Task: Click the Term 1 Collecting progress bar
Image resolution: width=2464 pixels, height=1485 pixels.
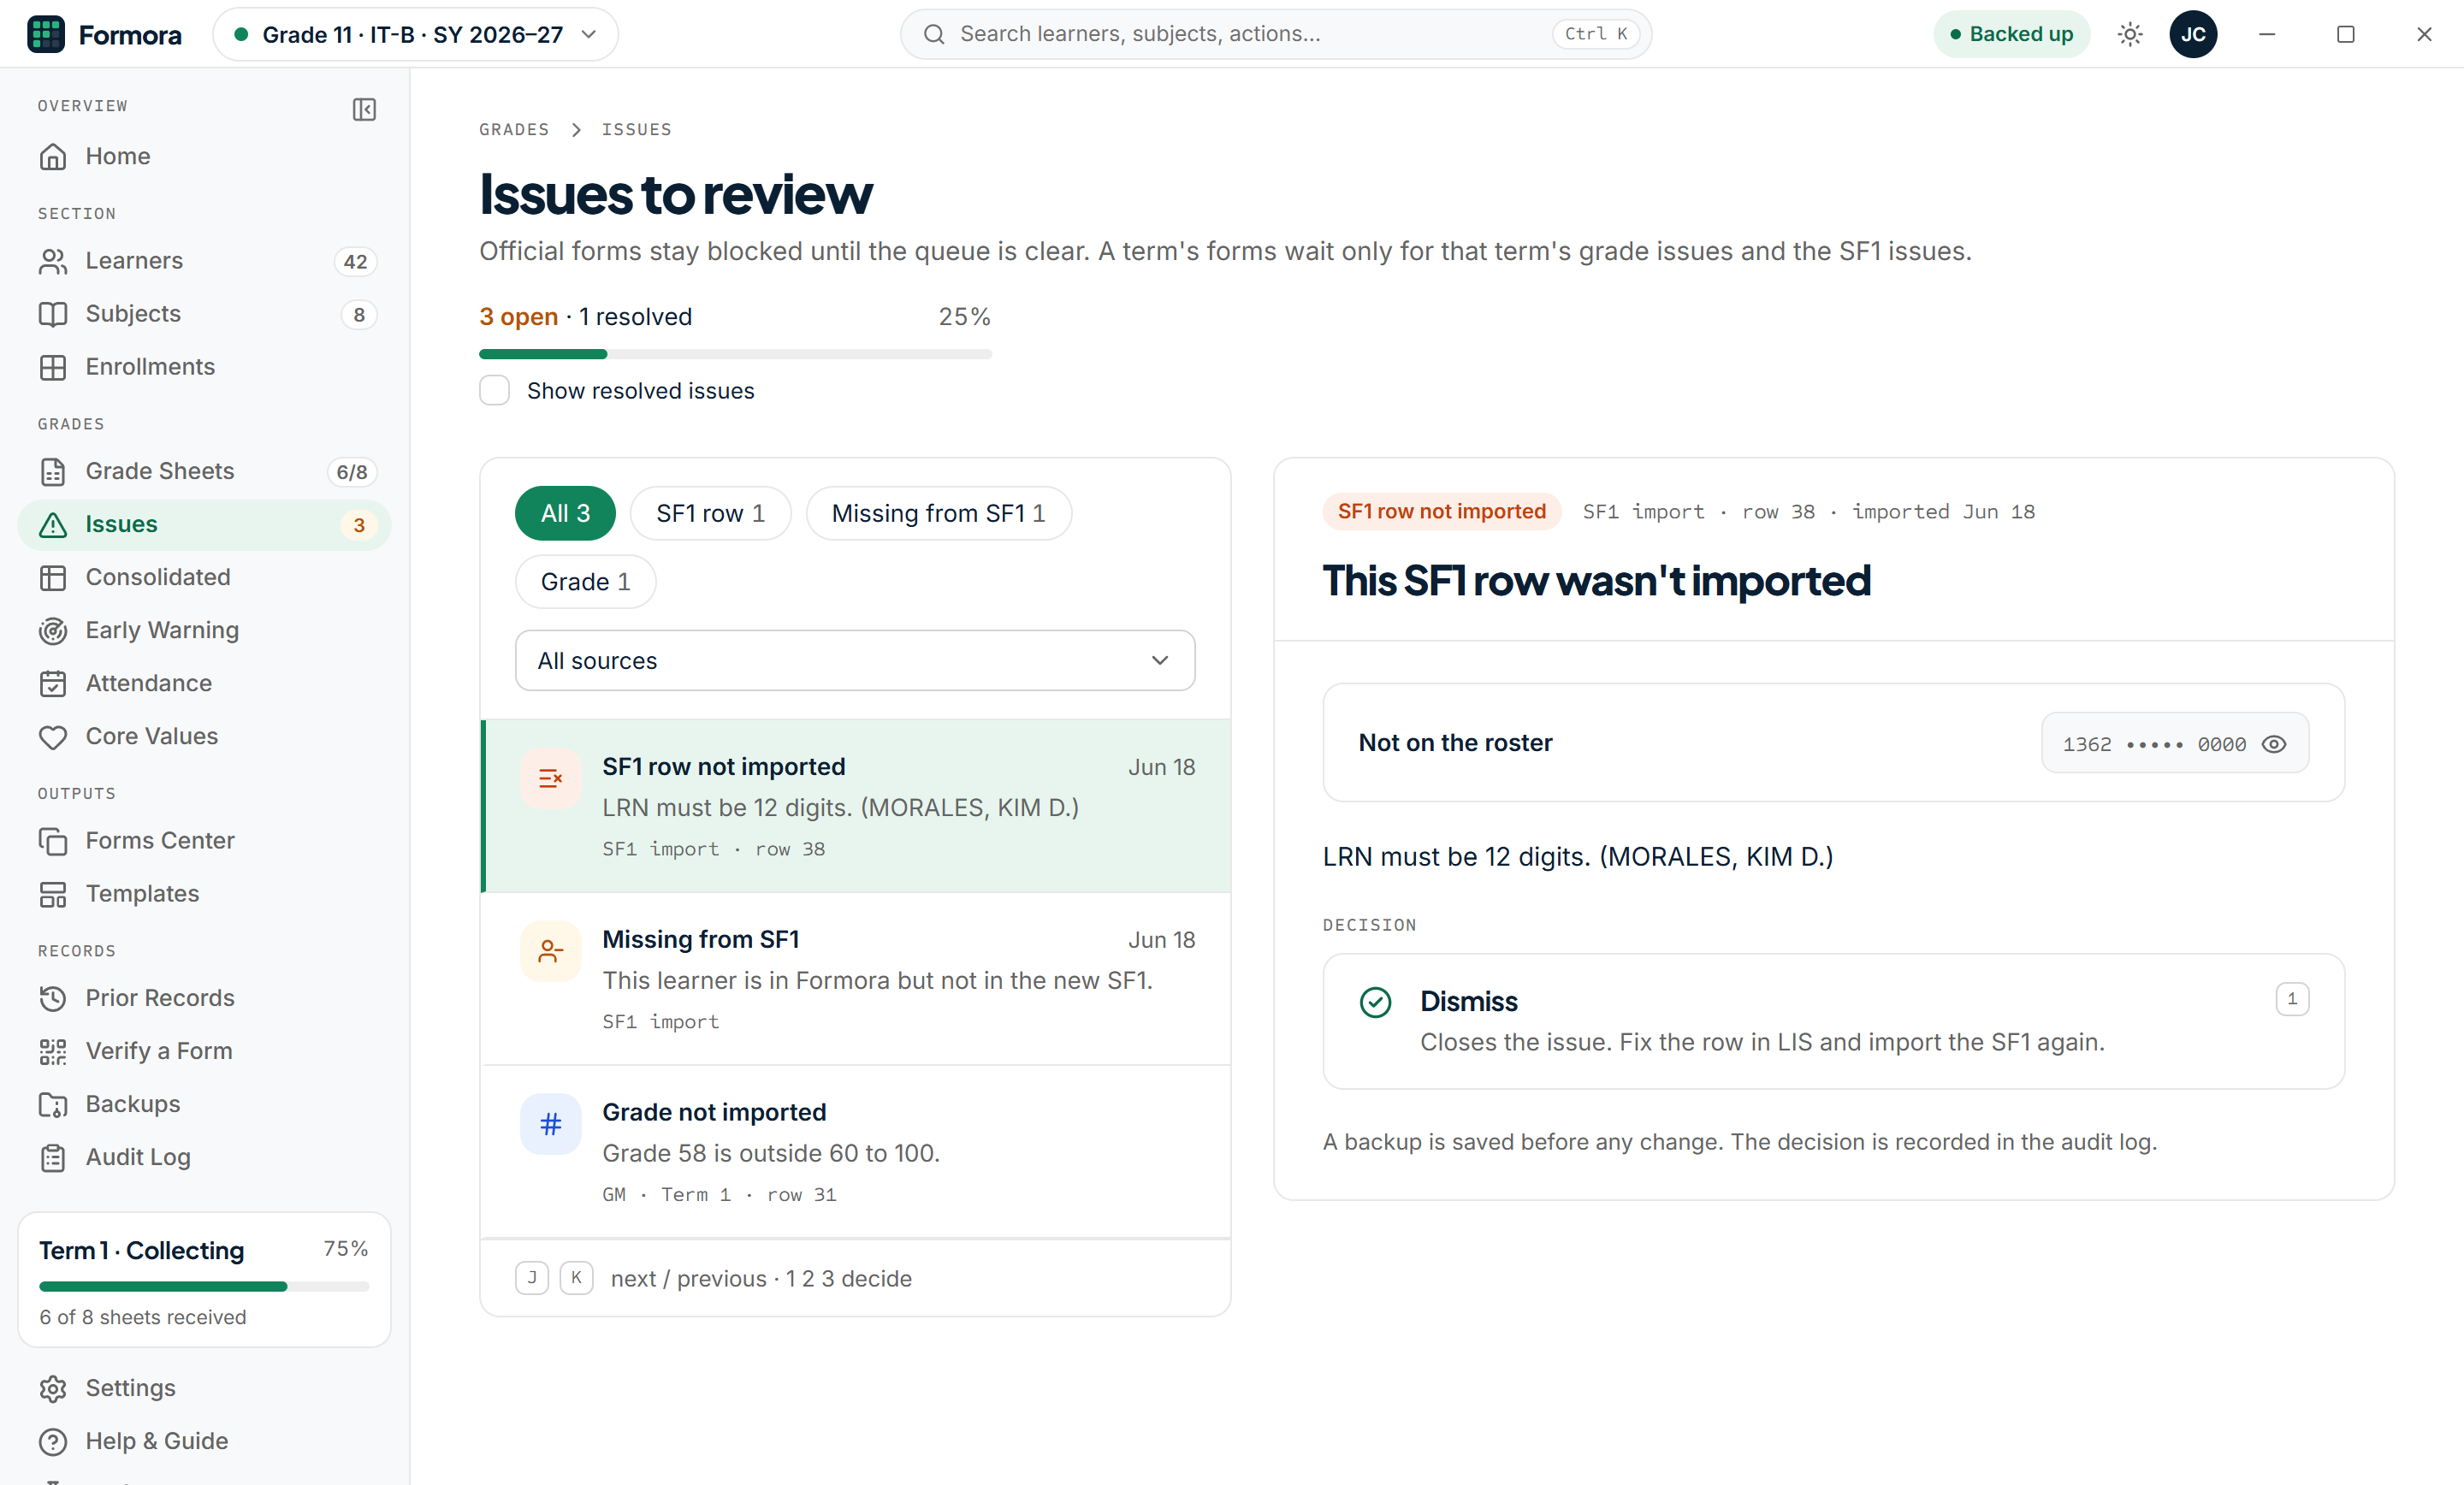Action: 204,1286
